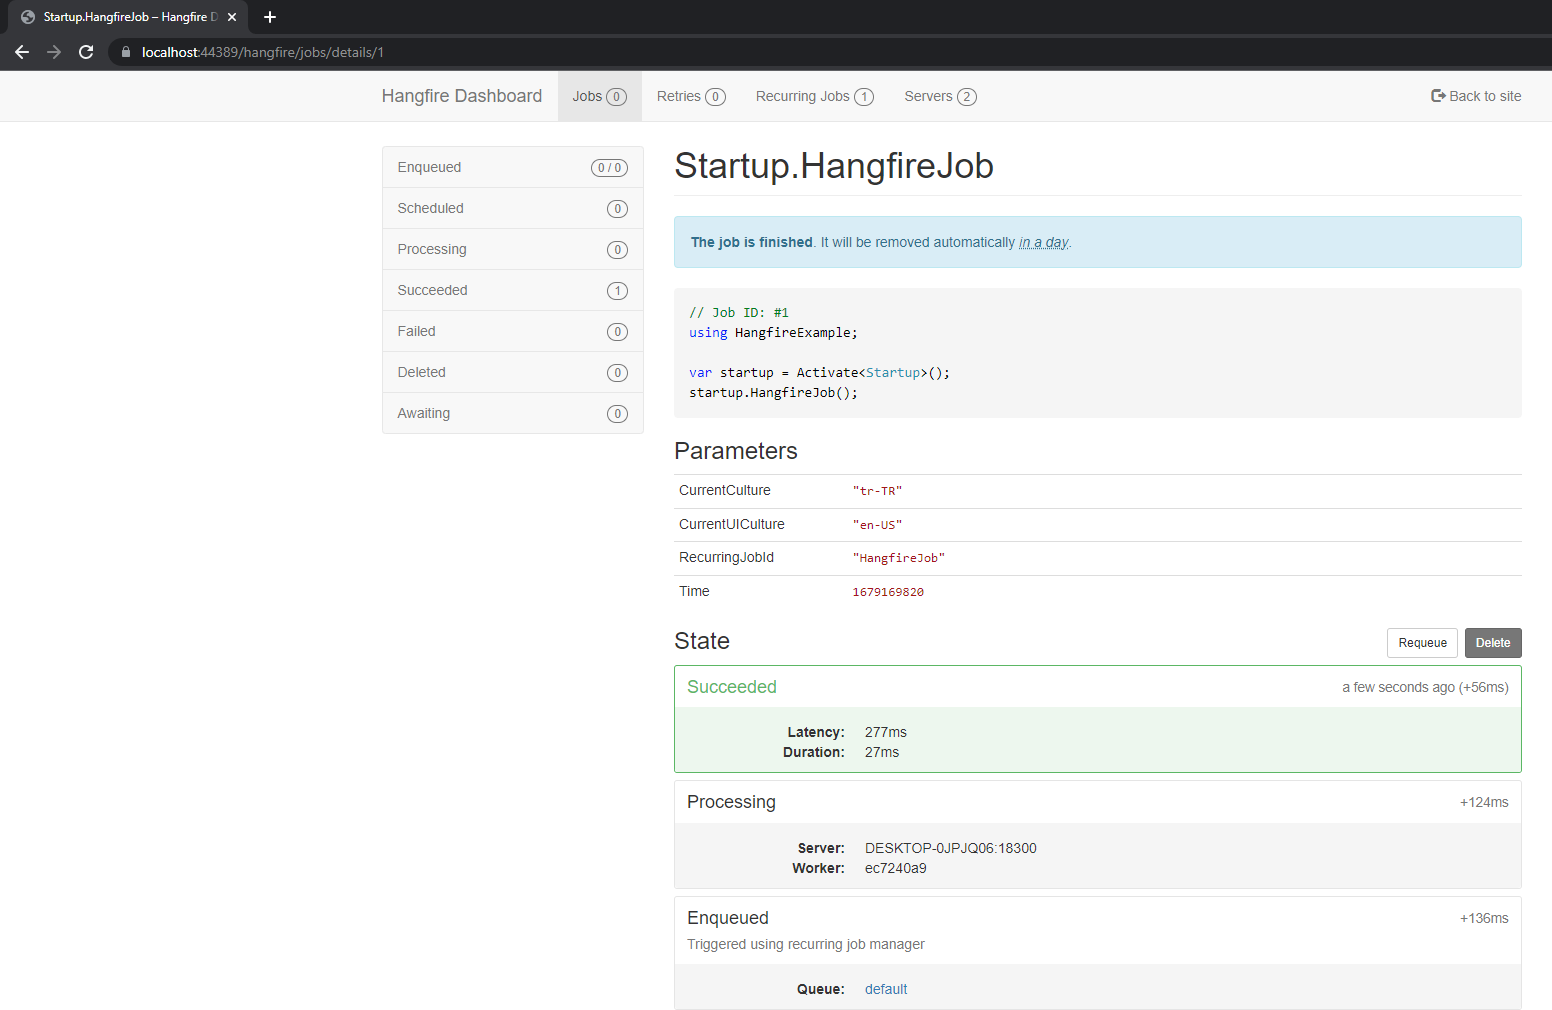Open the Retries tab

(x=691, y=96)
